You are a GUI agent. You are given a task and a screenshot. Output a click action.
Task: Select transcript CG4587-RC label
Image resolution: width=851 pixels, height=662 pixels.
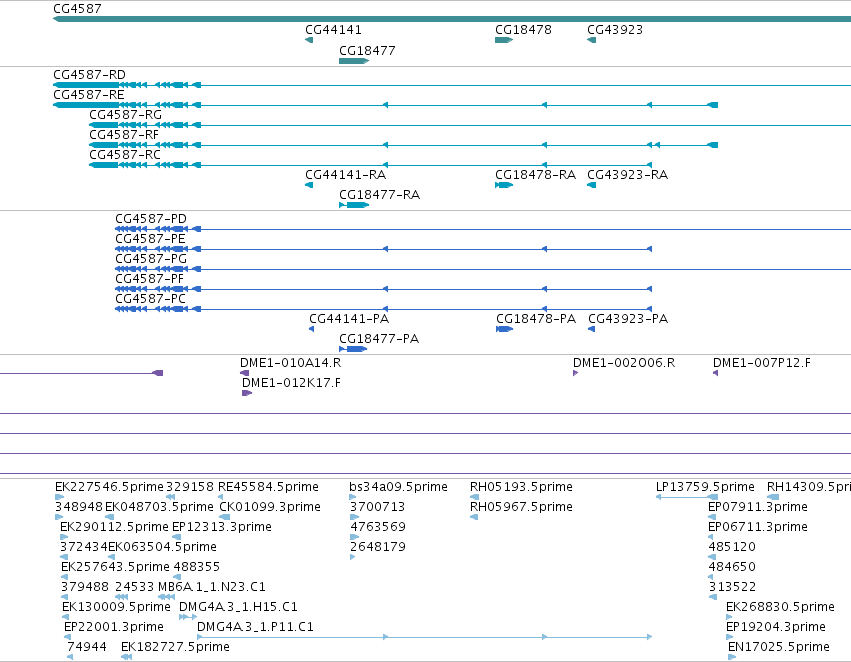(125, 155)
